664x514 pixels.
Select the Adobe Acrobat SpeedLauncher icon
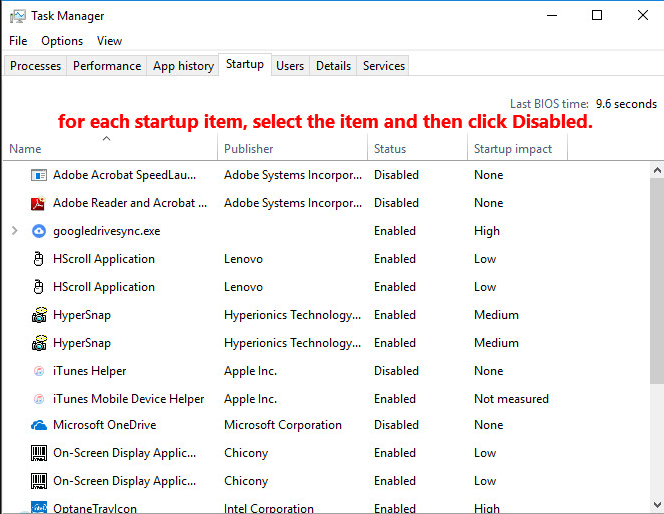(x=39, y=175)
